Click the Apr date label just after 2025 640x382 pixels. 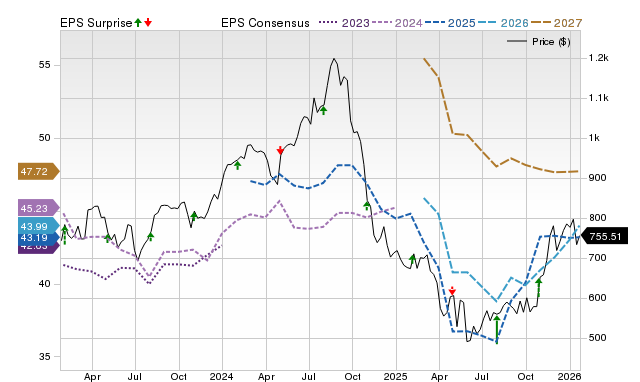439,376
